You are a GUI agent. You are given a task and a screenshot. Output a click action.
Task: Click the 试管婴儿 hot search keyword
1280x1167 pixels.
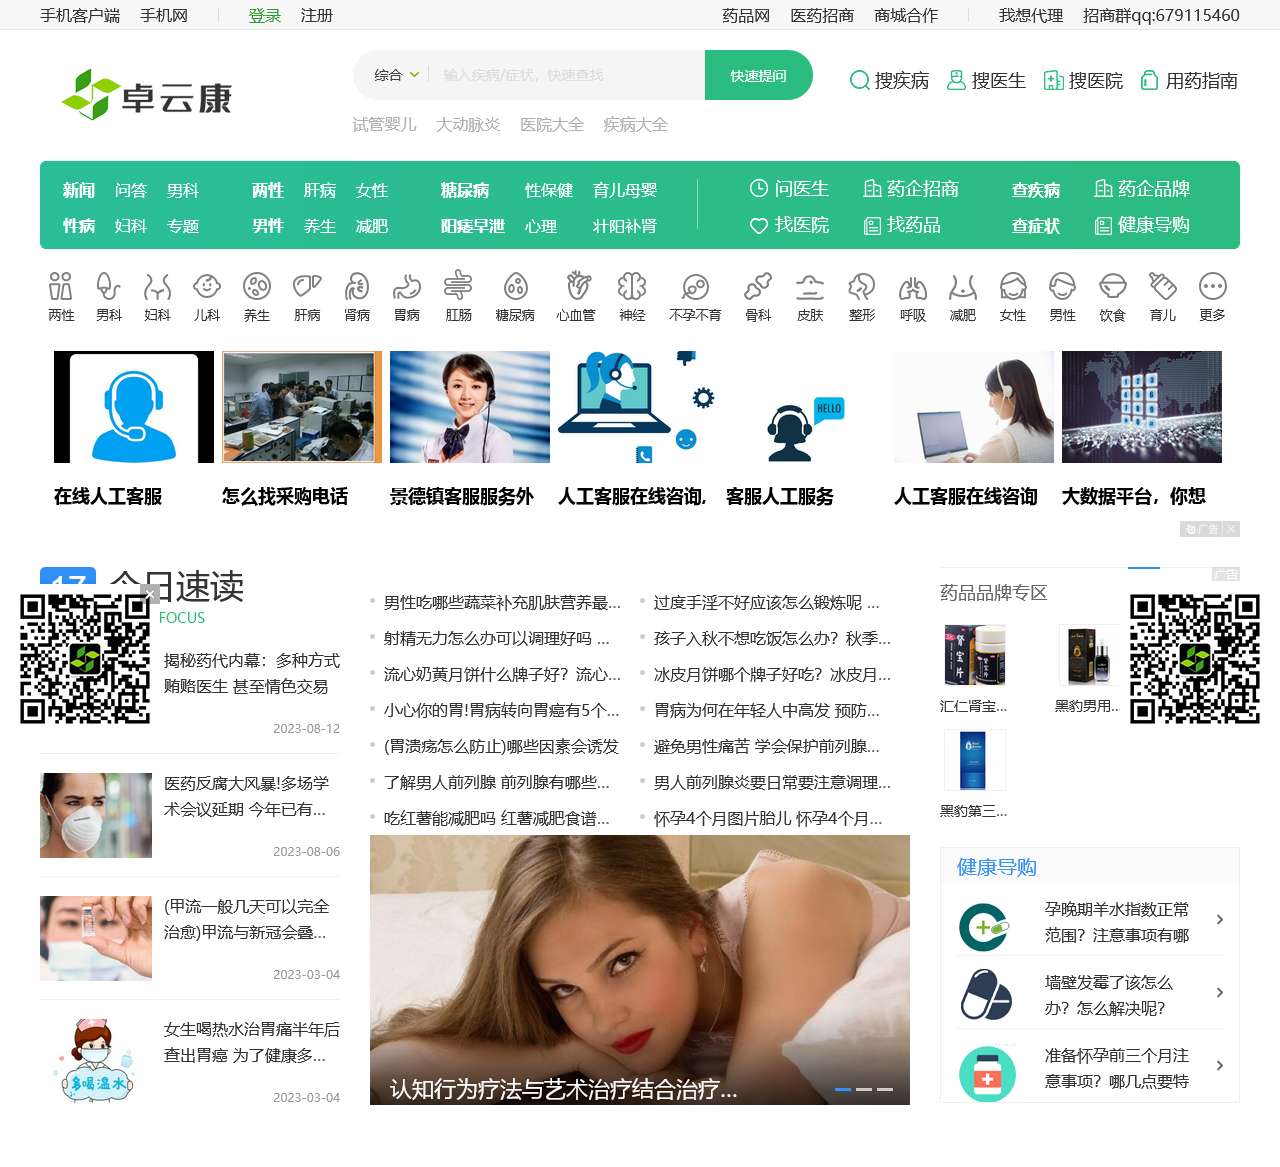(384, 124)
